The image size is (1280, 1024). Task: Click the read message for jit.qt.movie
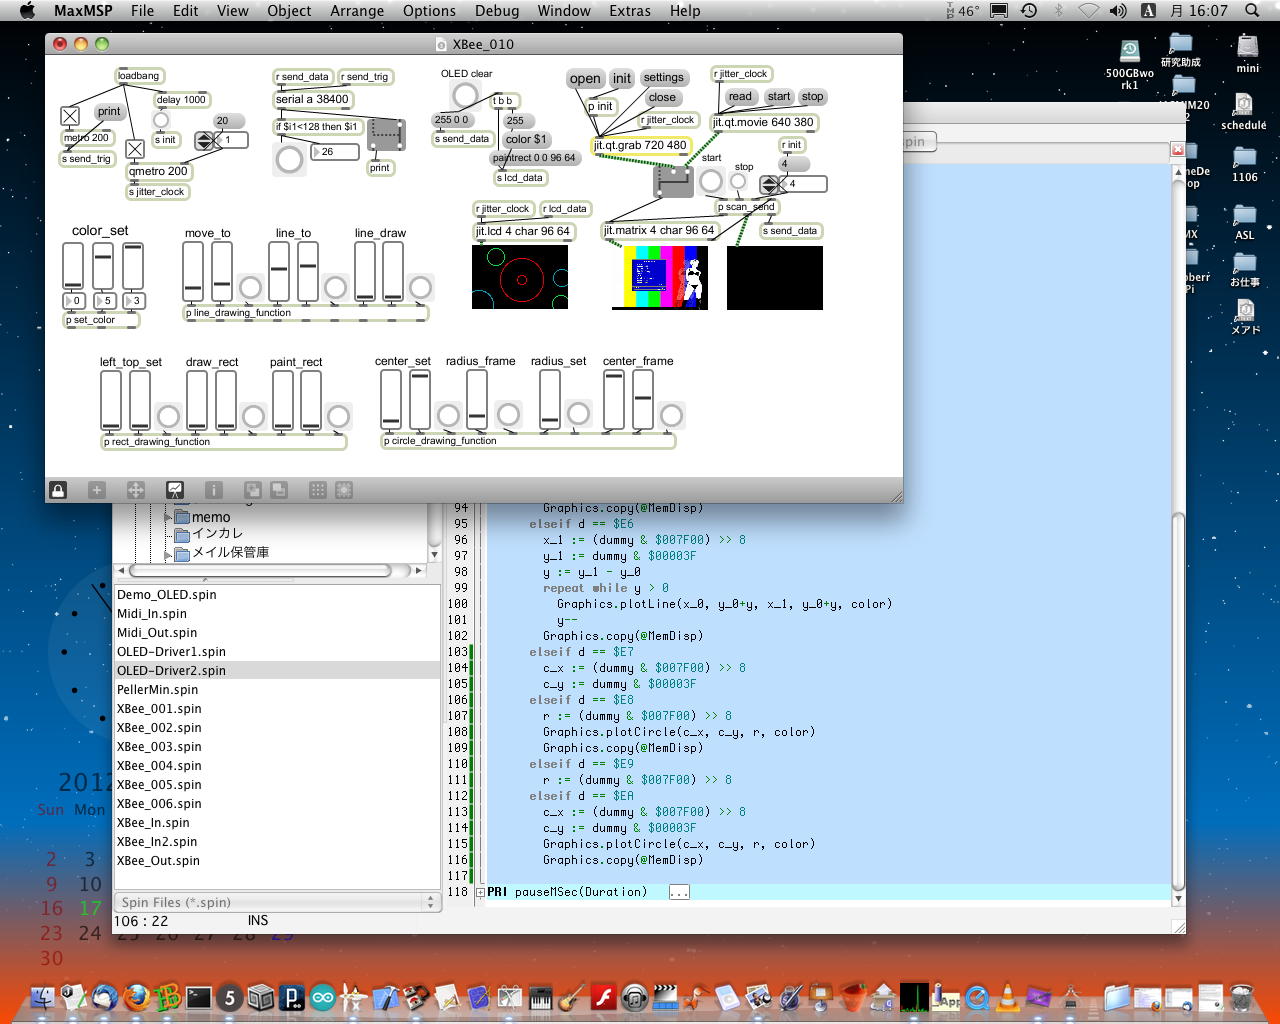[x=740, y=97]
